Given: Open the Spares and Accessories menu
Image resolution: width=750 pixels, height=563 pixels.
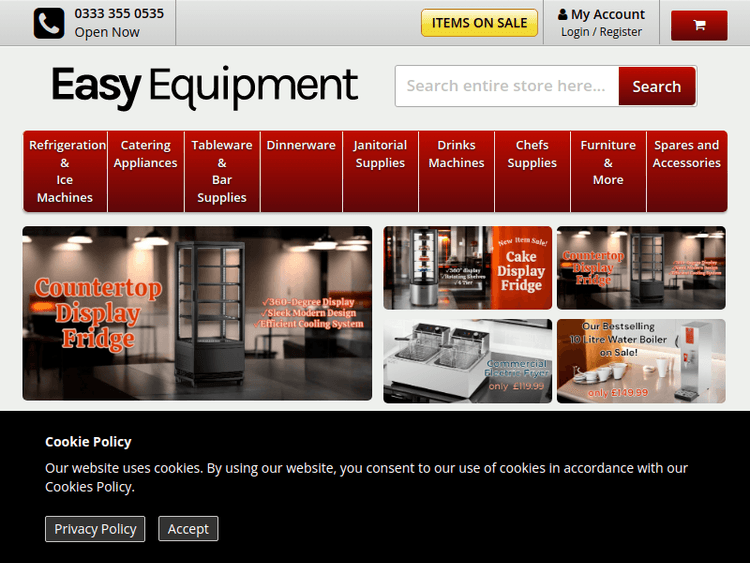Looking at the screenshot, I should (686, 171).
